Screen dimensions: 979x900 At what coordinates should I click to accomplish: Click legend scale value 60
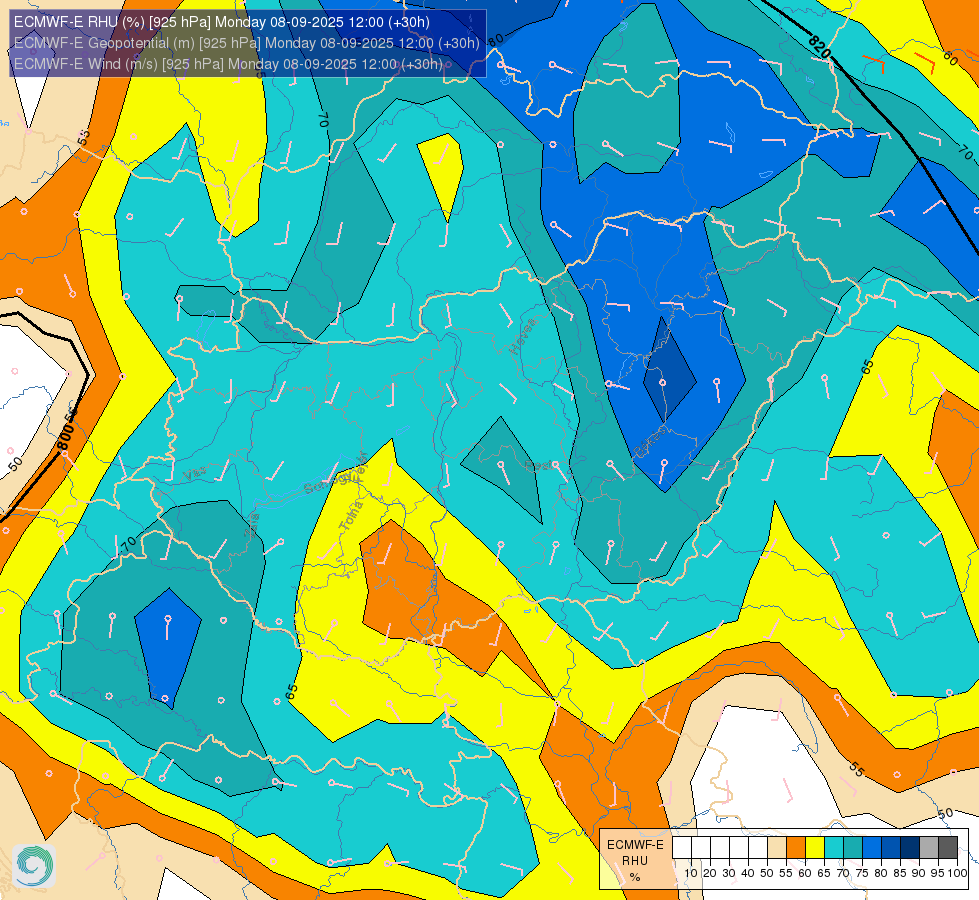coord(805,873)
